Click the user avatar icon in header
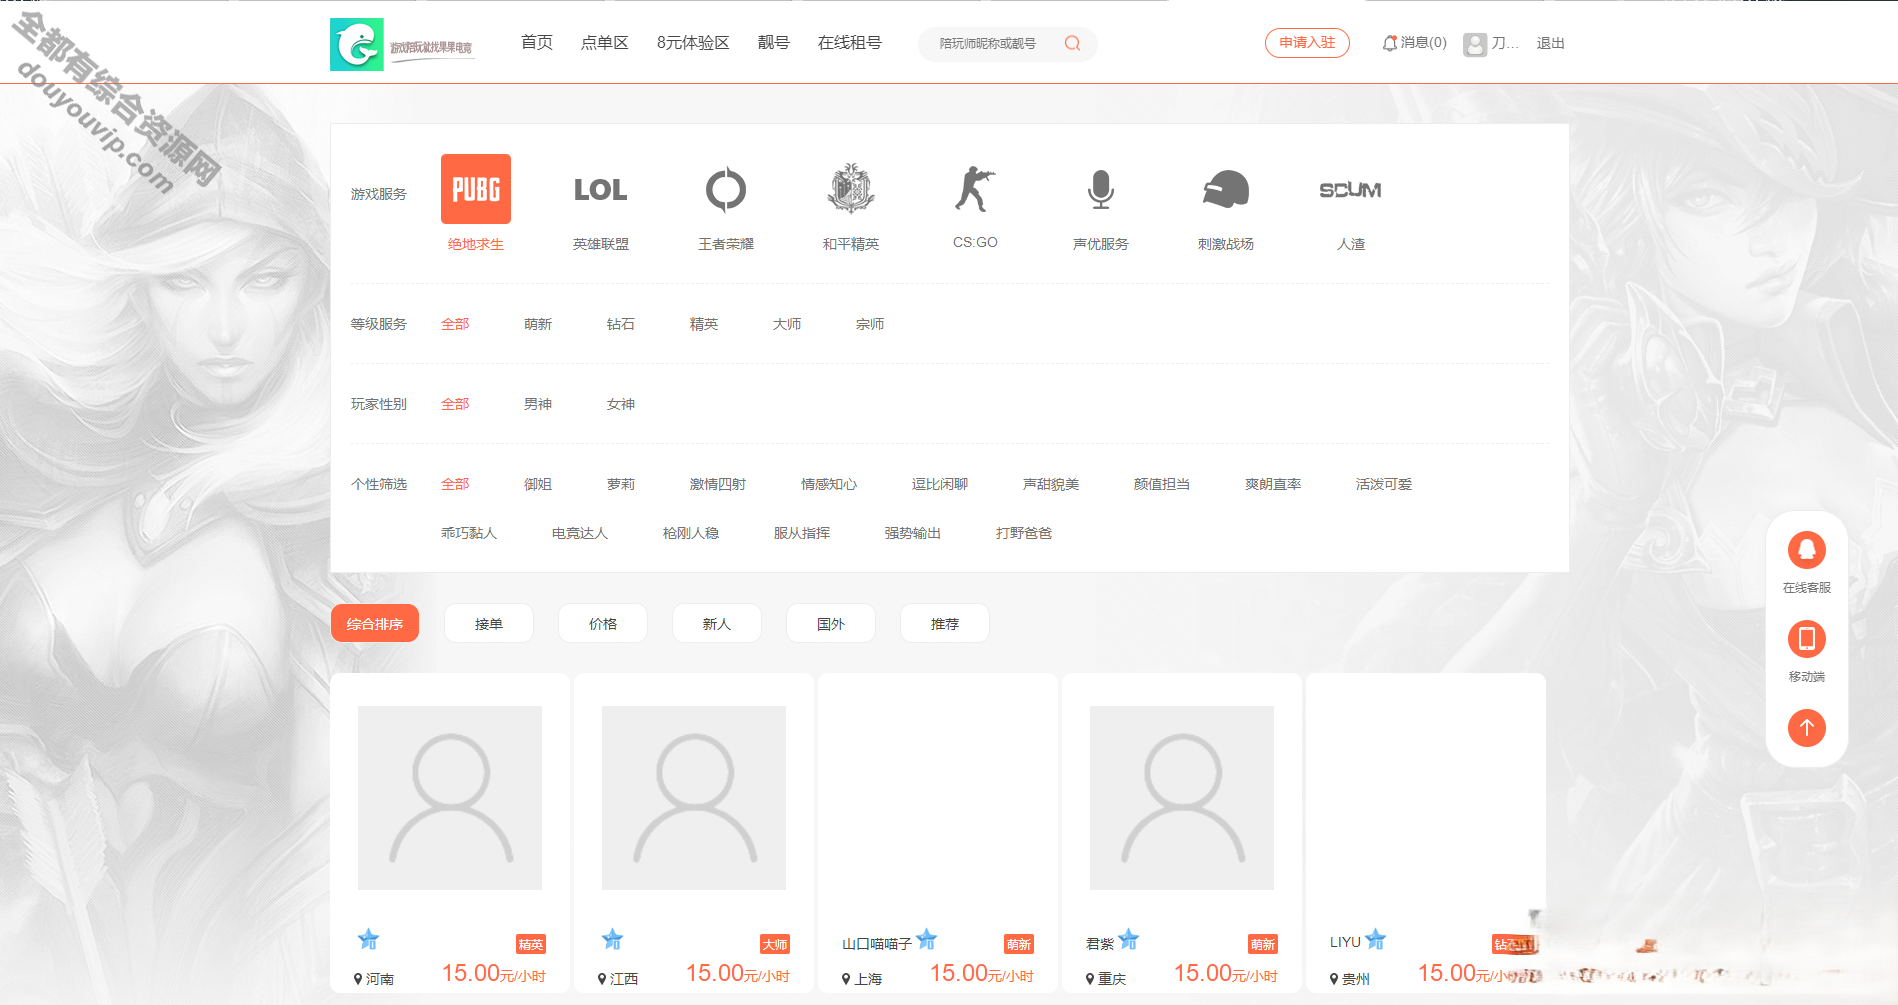 point(1475,44)
